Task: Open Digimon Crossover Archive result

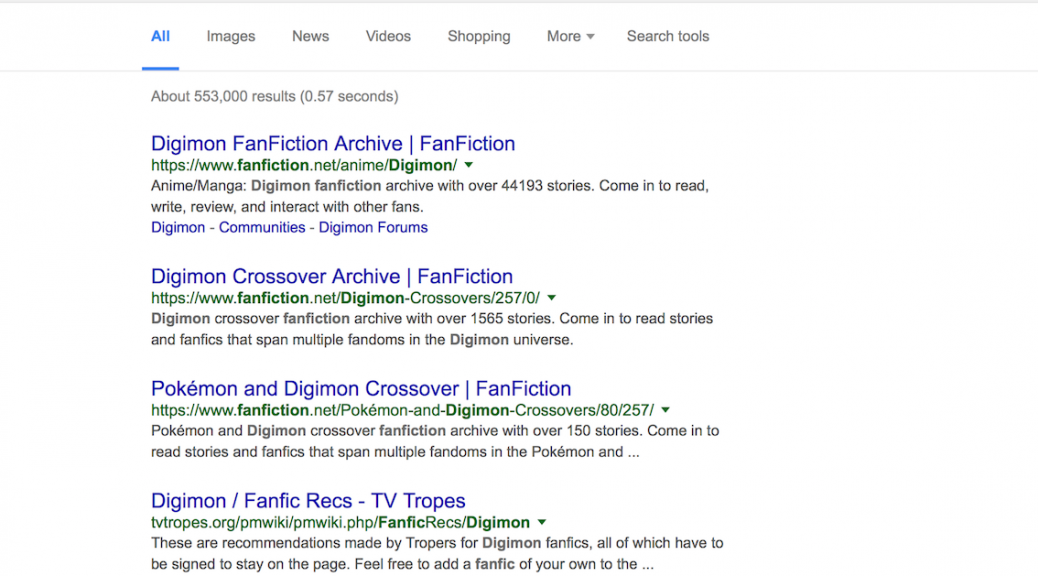Action: click(x=332, y=276)
